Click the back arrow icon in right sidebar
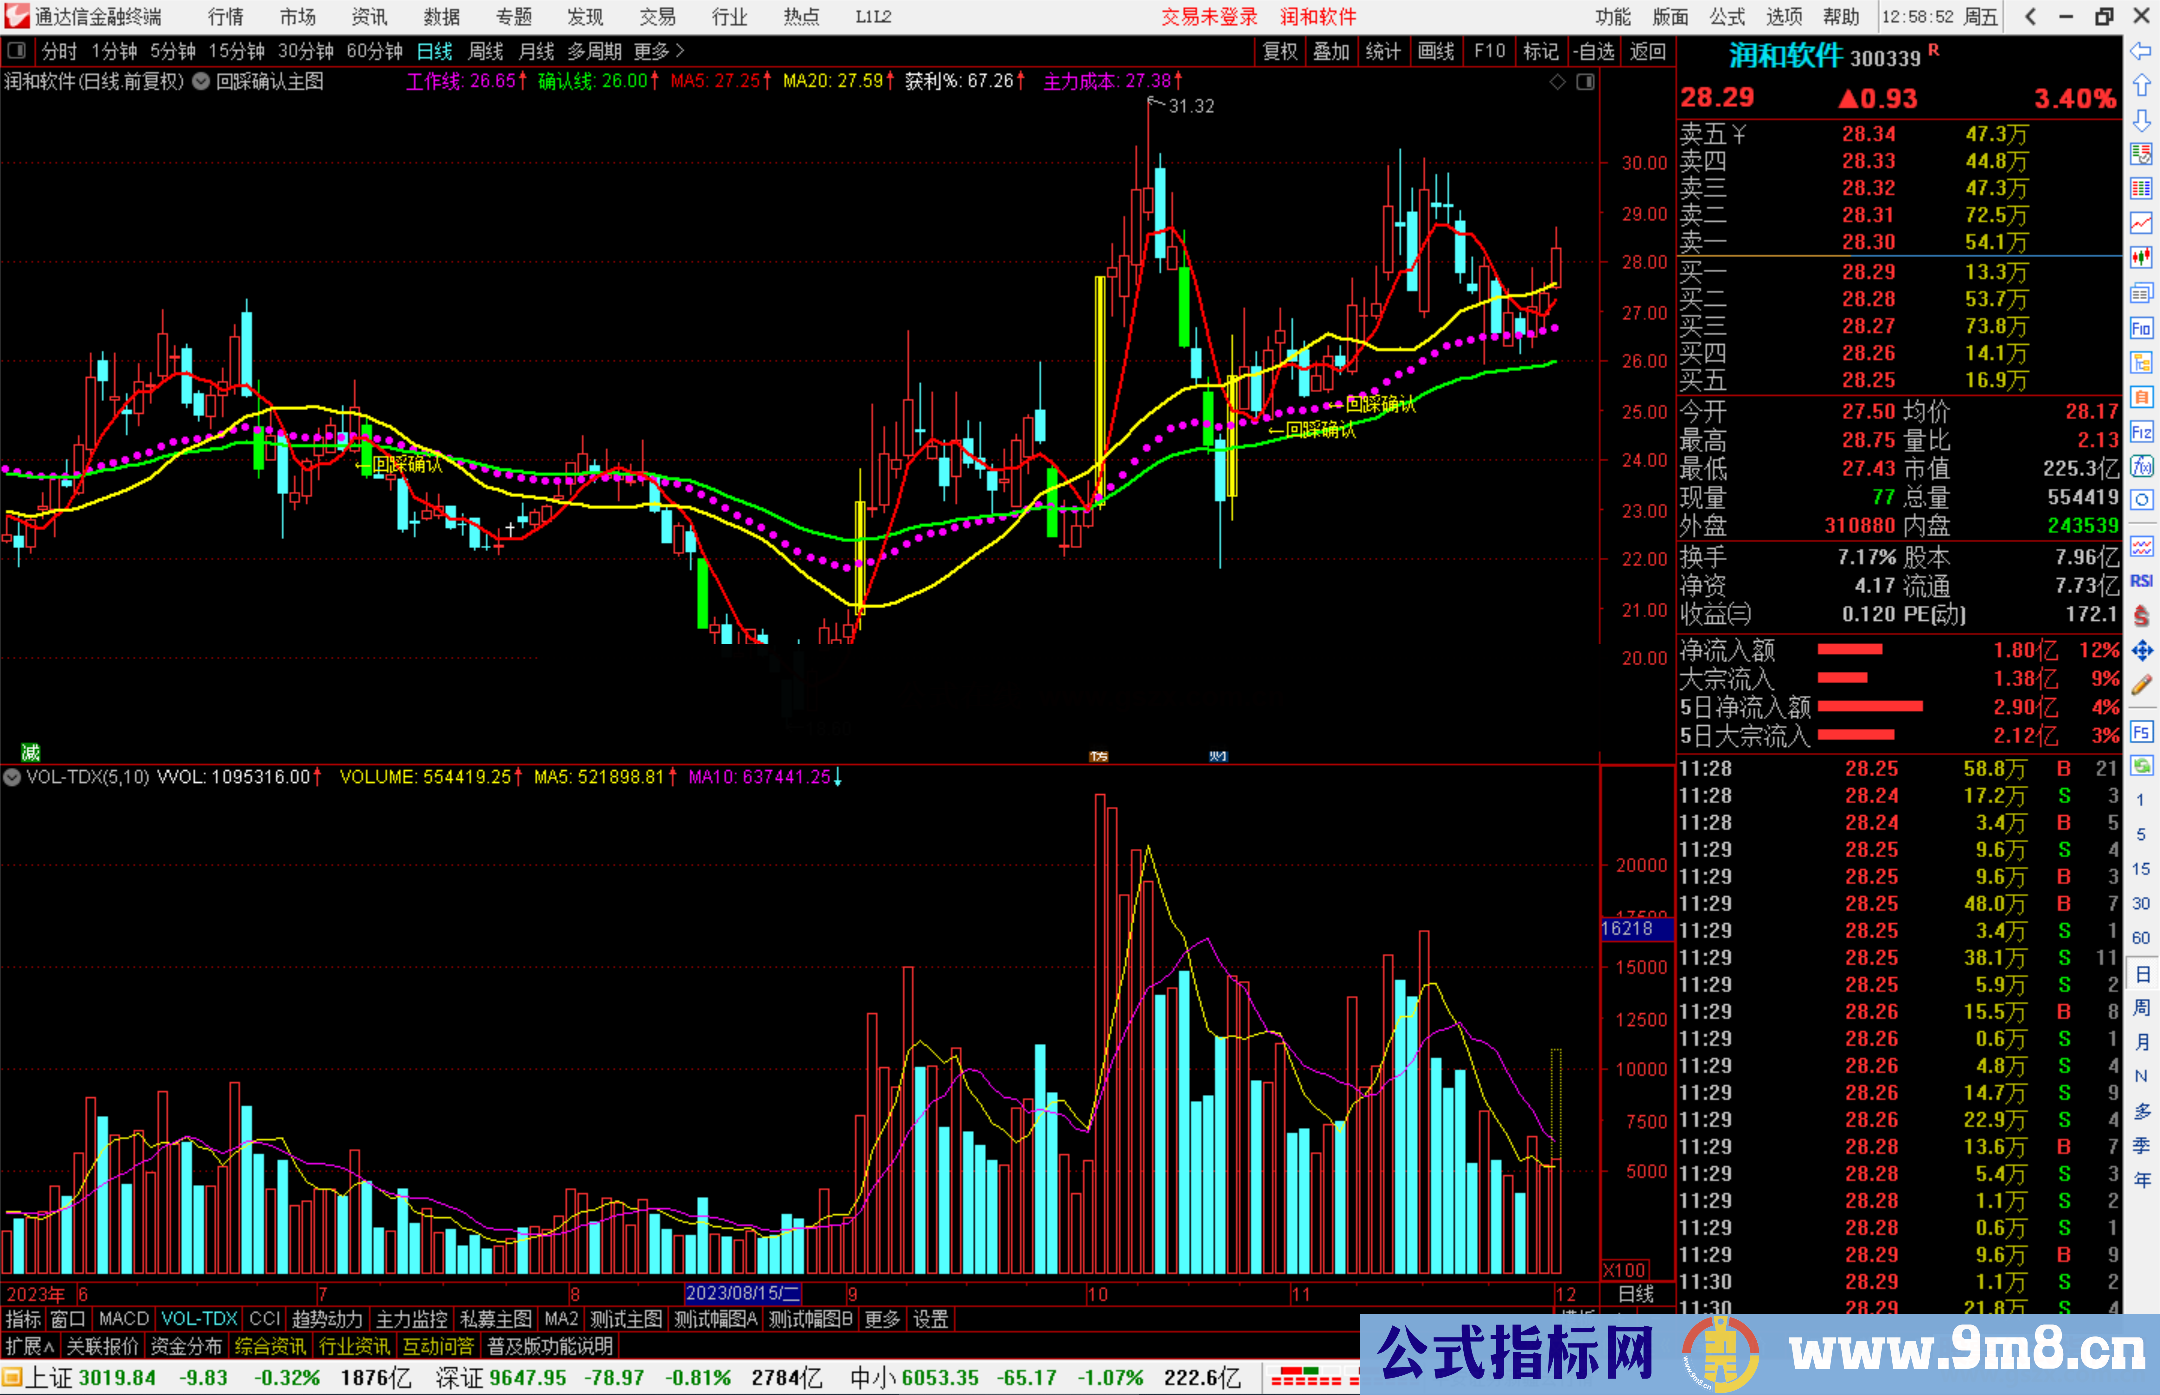 pyautogui.click(x=2141, y=51)
